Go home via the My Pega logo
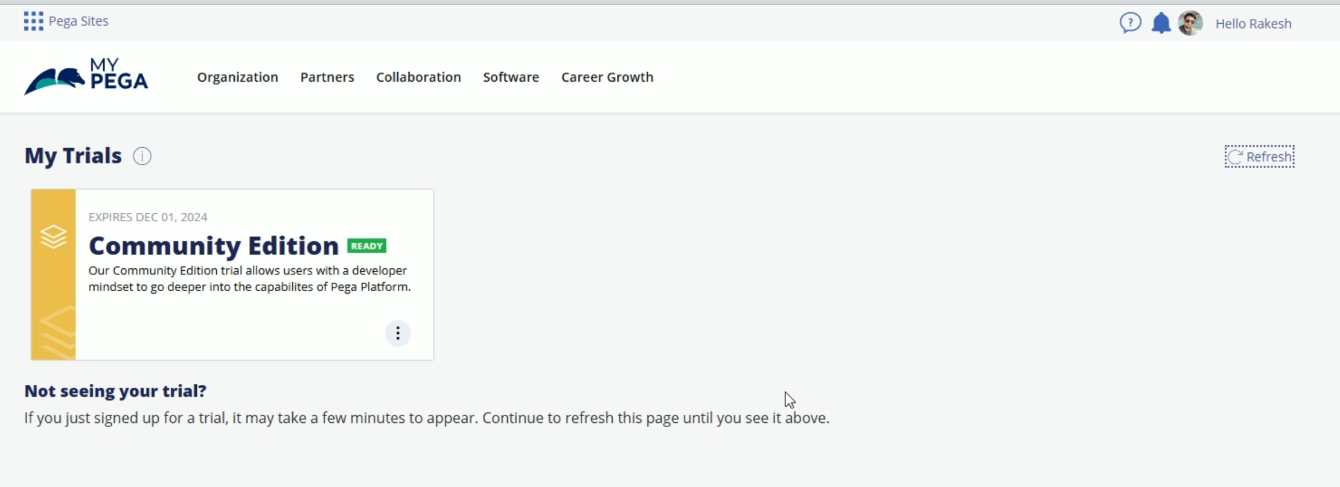 (86, 76)
